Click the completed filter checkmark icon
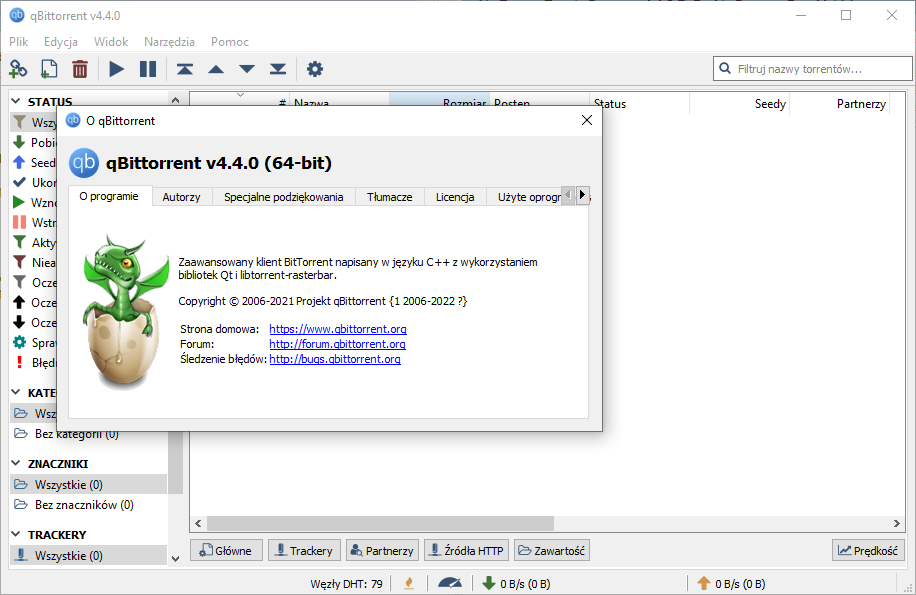 [19, 182]
